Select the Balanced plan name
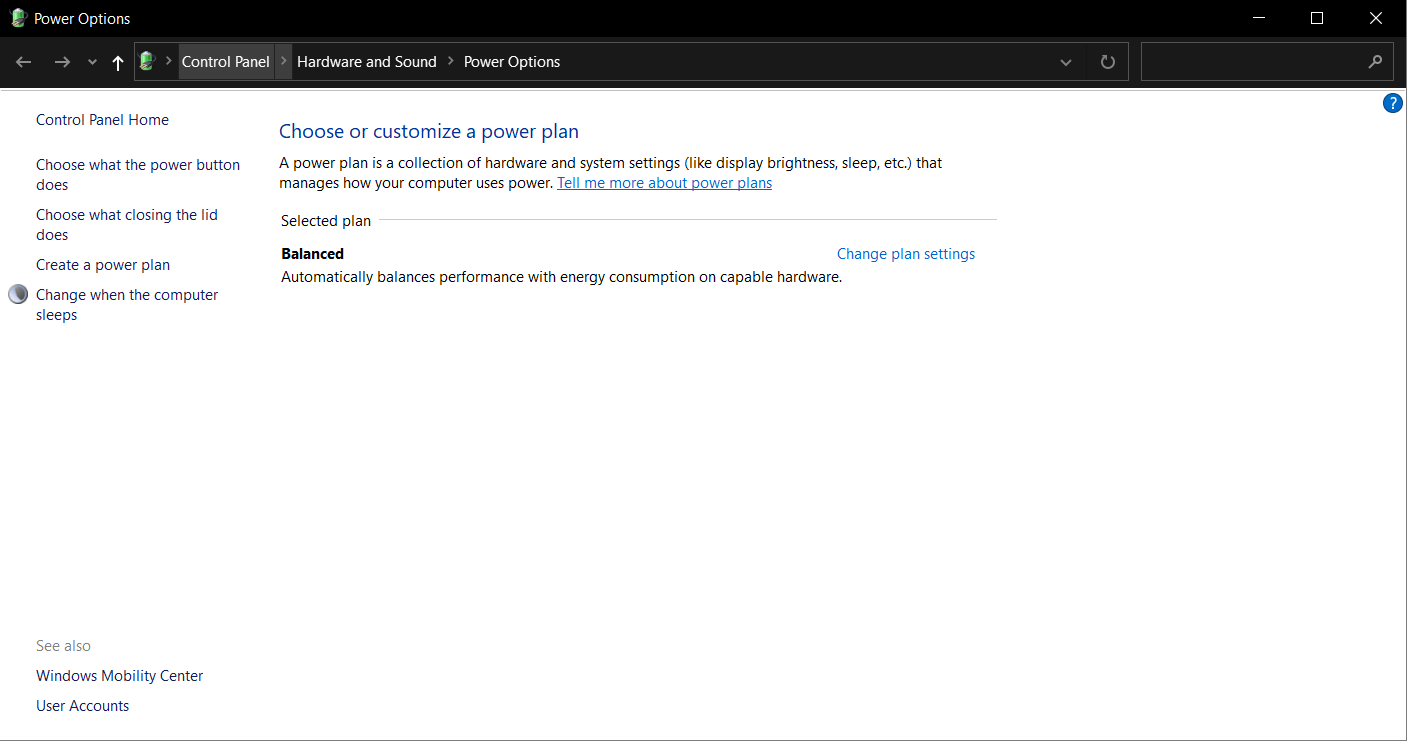This screenshot has height=741, width=1407. pyautogui.click(x=313, y=254)
